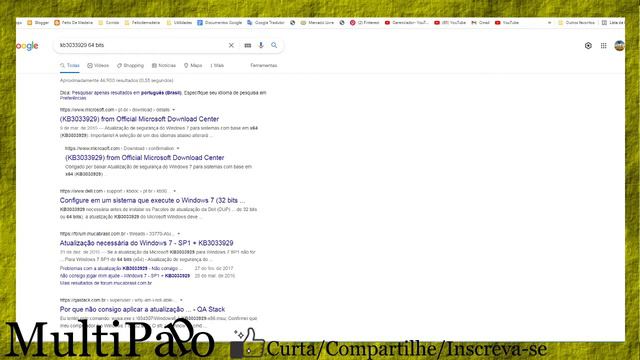Open Por que não consigo aplicar QA Stack result
This screenshot has height=360, width=640.
(142, 309)
